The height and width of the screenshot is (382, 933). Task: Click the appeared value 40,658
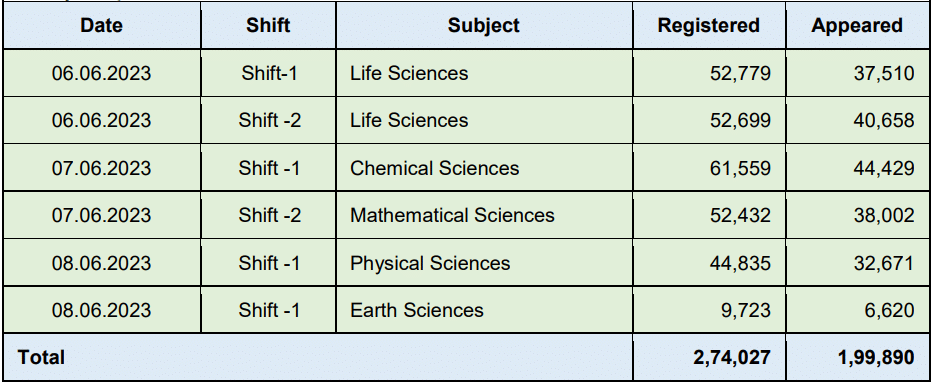tap(884, 121)
